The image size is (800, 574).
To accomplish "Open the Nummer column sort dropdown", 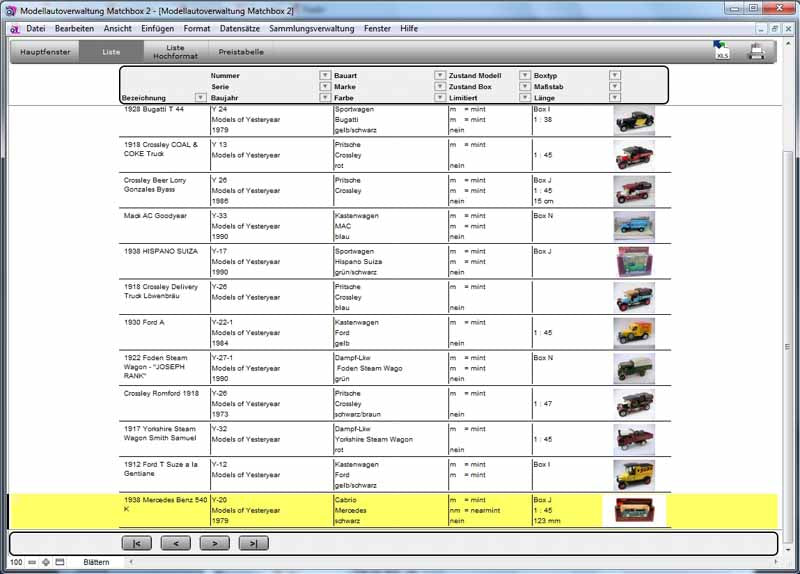I will coord(324,75).
